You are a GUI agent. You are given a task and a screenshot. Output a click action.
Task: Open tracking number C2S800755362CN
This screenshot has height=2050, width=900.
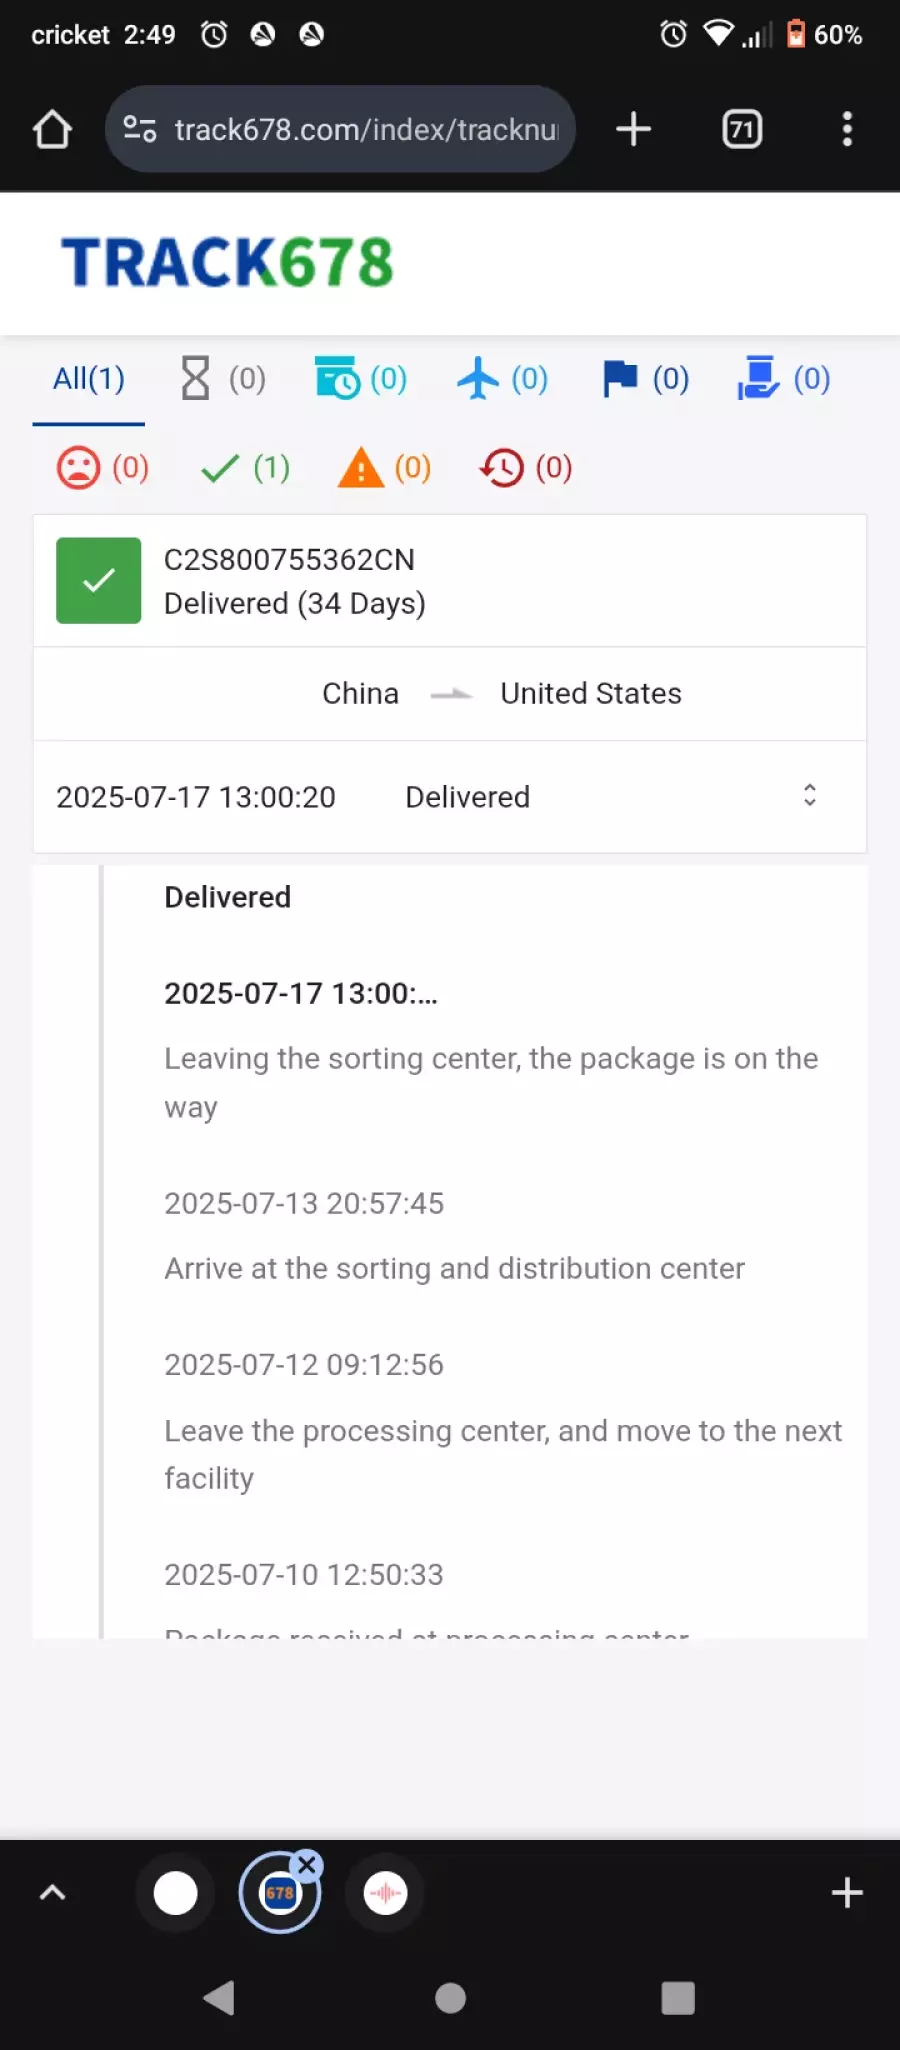pyautogui.click(x=289, y=560)
